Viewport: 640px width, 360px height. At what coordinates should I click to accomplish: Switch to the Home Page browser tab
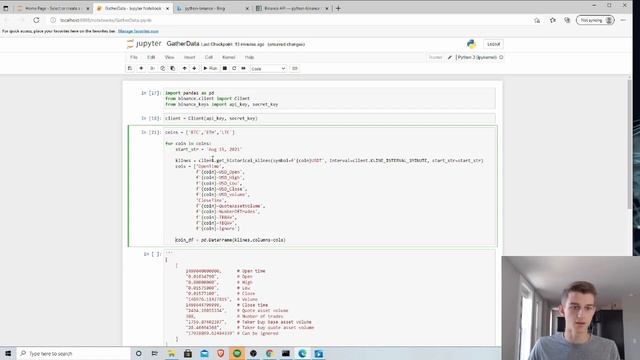point(53,8)
